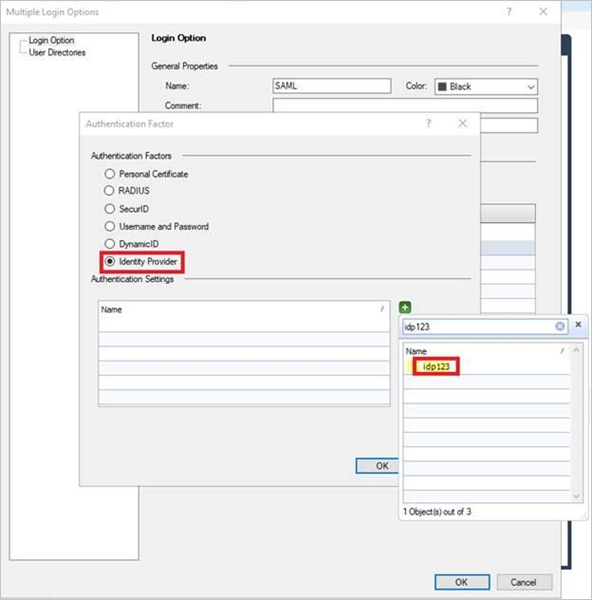Select the DynamicID radio button
592x600 pixels.
(109, 244)
